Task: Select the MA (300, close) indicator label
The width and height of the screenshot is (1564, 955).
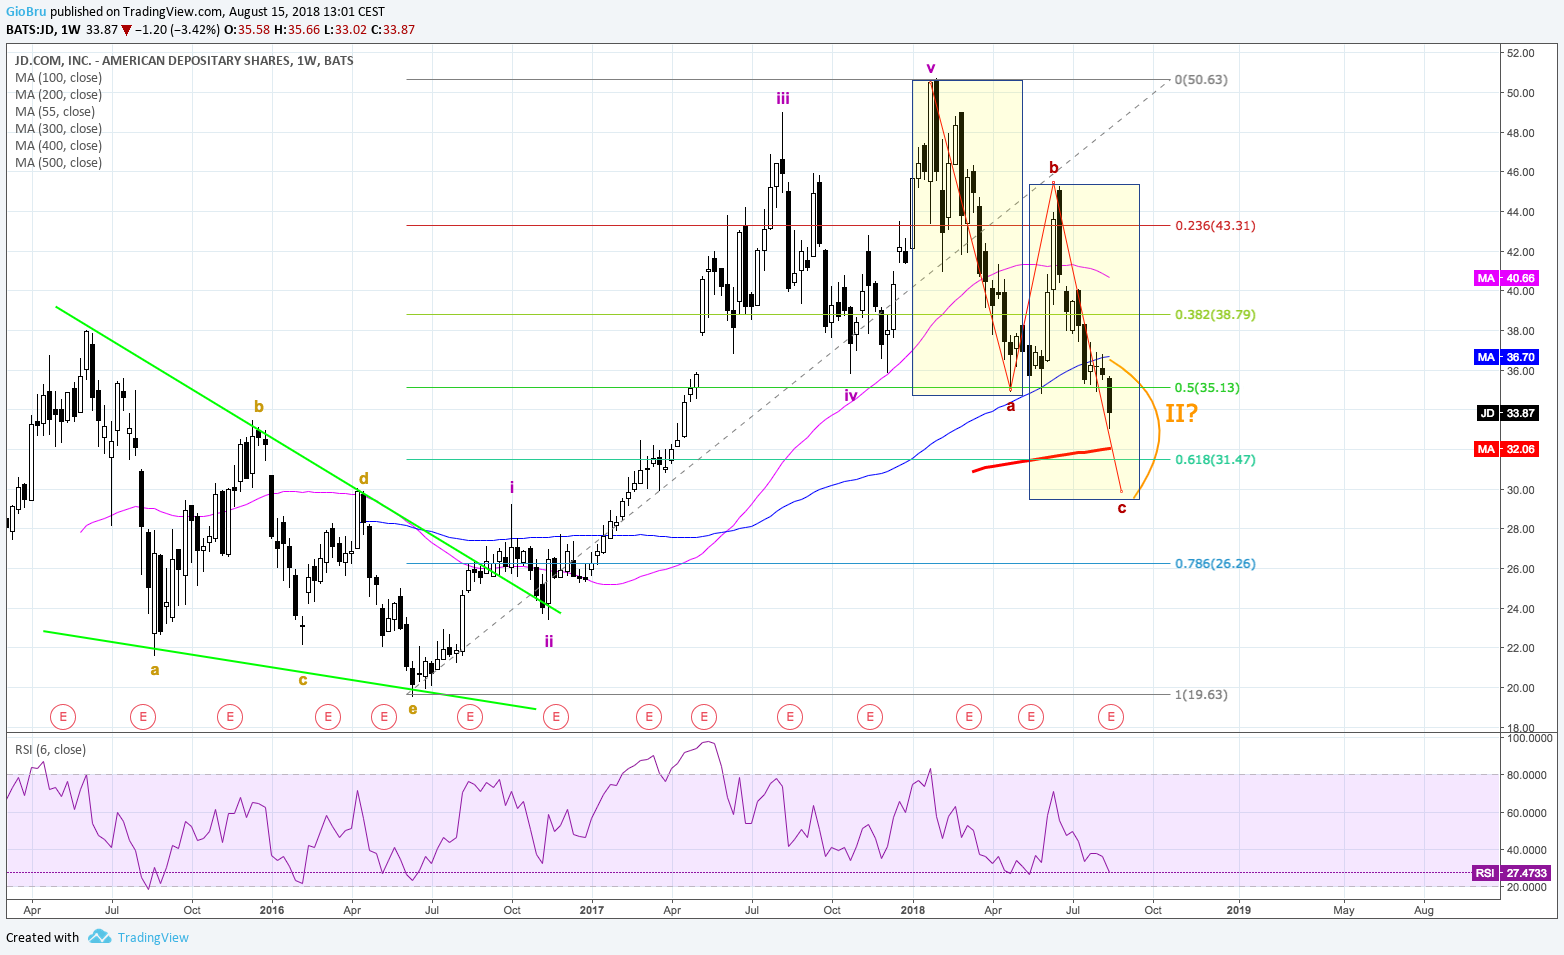Action: 58,128
